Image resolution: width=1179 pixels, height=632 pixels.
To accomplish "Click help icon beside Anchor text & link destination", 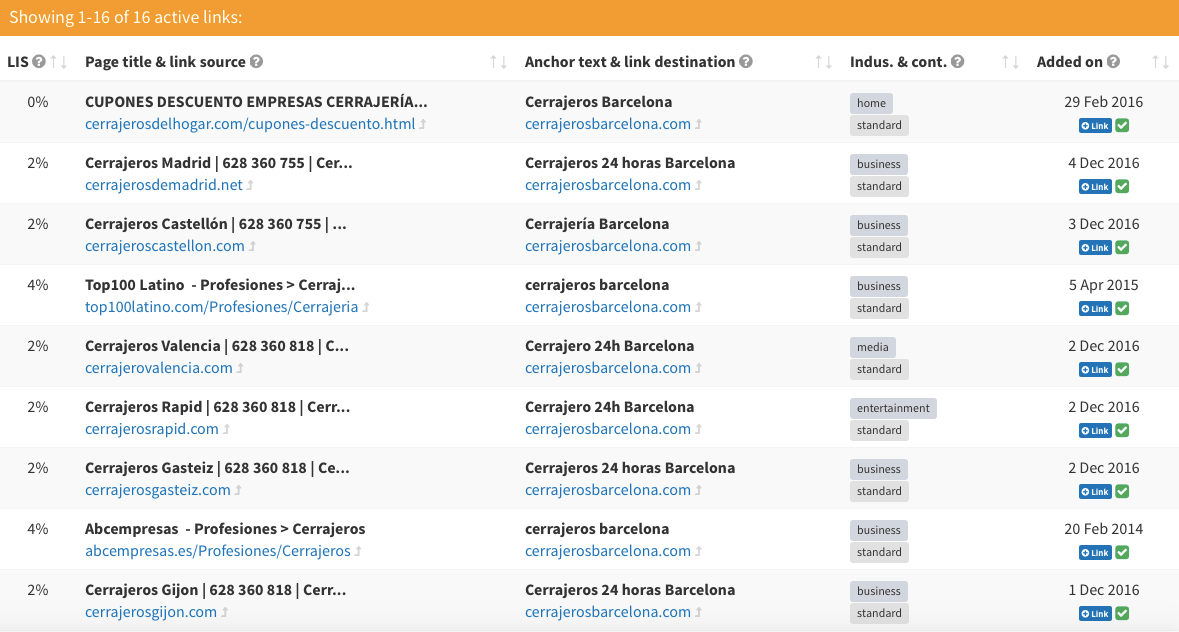I will pos(746,62).
